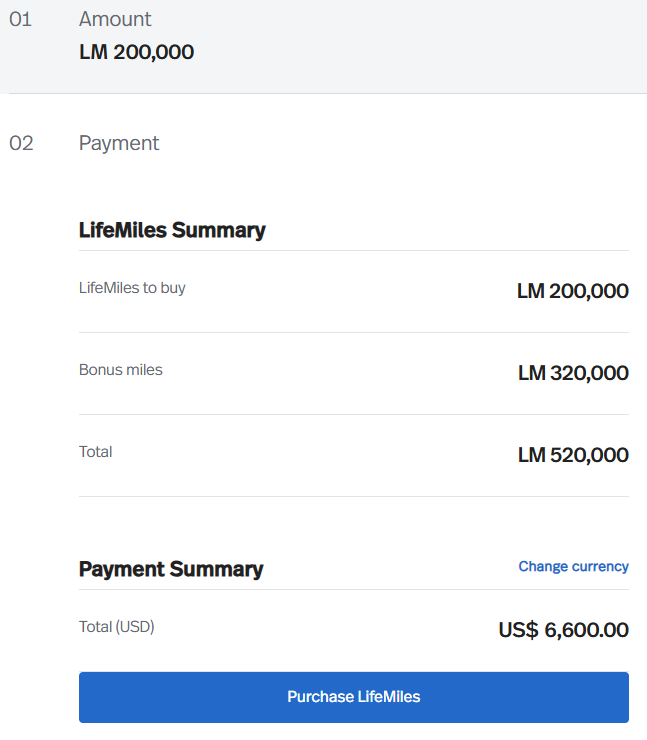Click the Bonus miles label
The width and height of the screenshot is (647, 740).
point(121,370)
